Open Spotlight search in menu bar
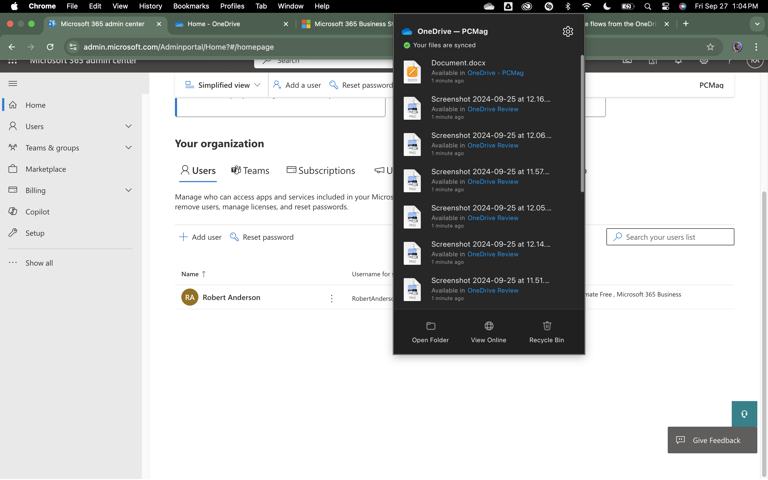Viewport: 768px width, 480px height. (648, 6)
